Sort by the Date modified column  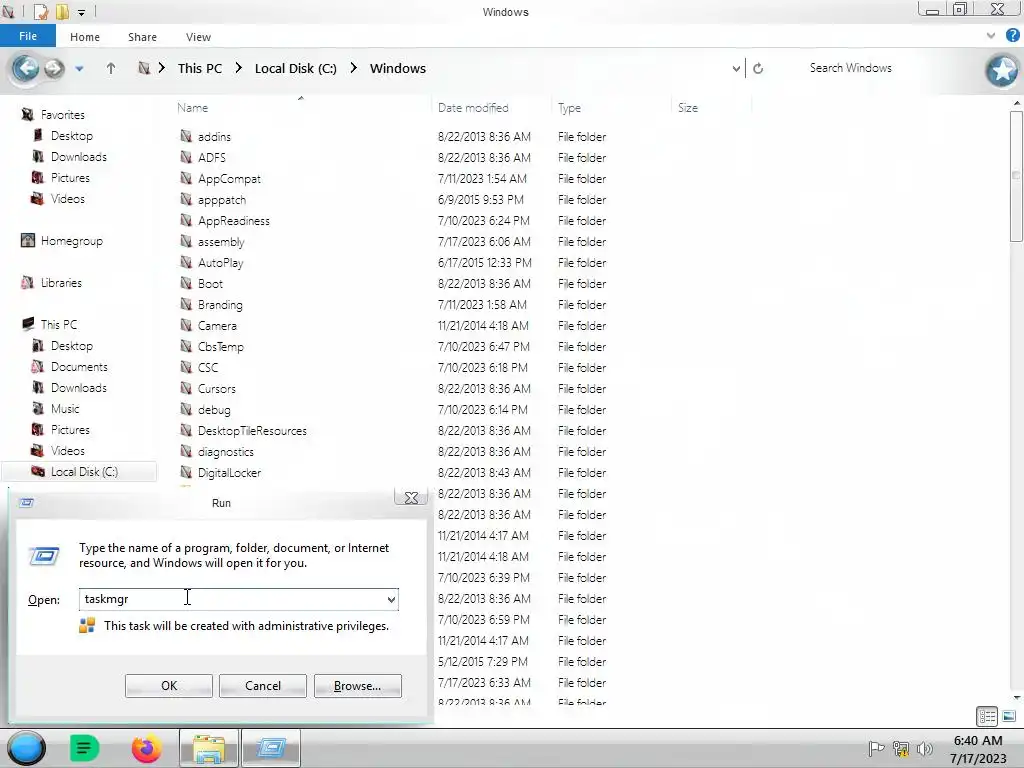[473, 108]
